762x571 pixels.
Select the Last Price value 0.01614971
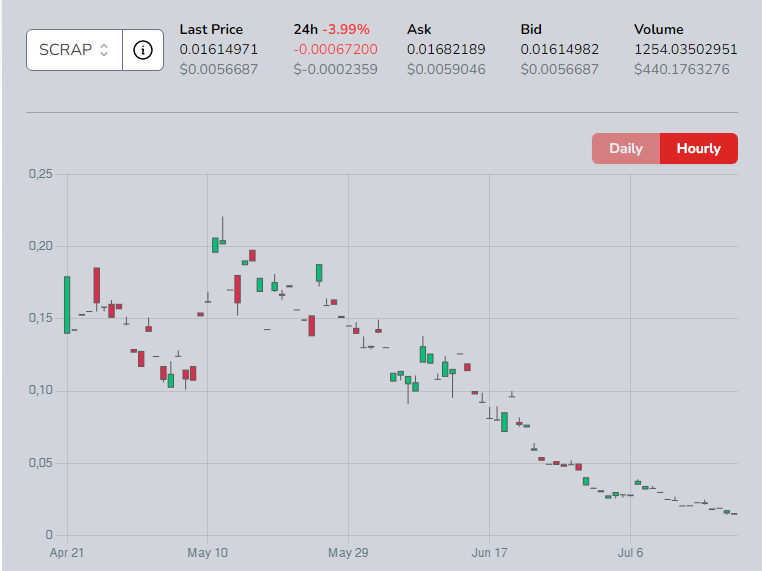point(219,50)
